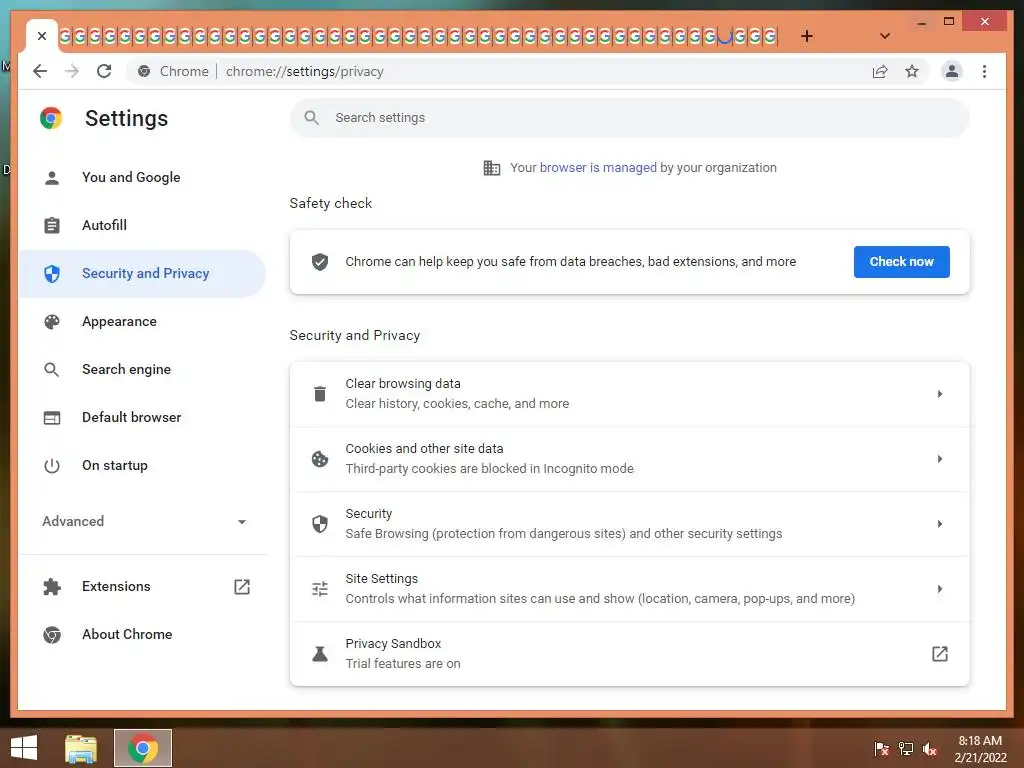Open Windows Start menu
The width and height of the screenshot is (1024, 768).
click(24, 748)
